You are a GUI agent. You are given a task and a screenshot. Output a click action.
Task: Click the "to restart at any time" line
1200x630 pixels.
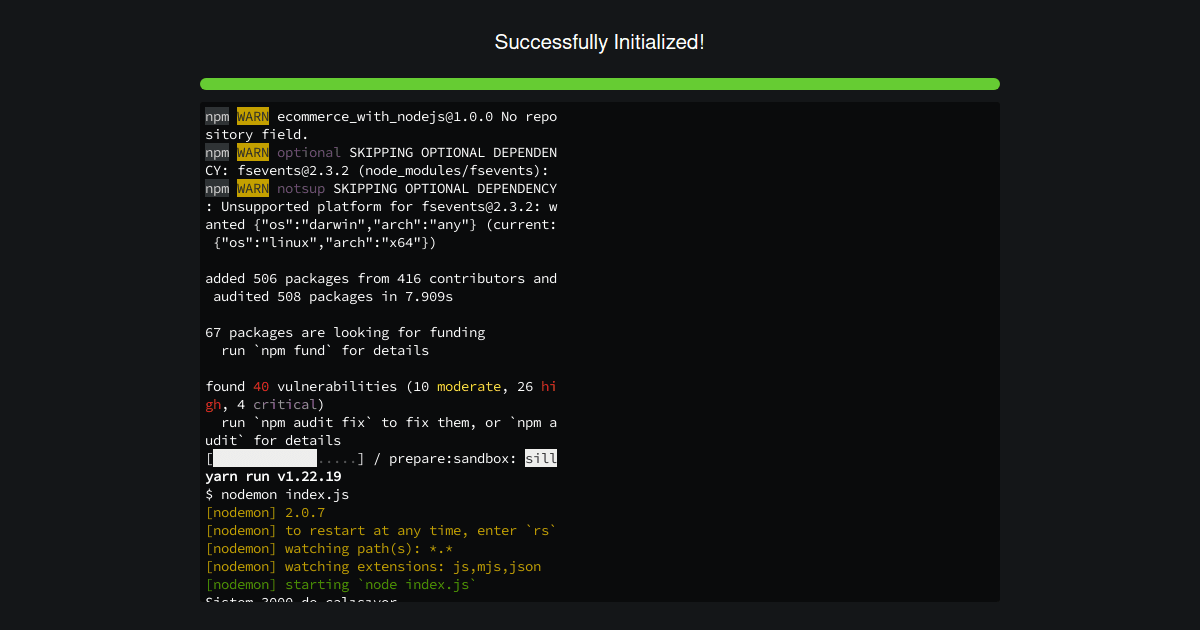[381, 530]
